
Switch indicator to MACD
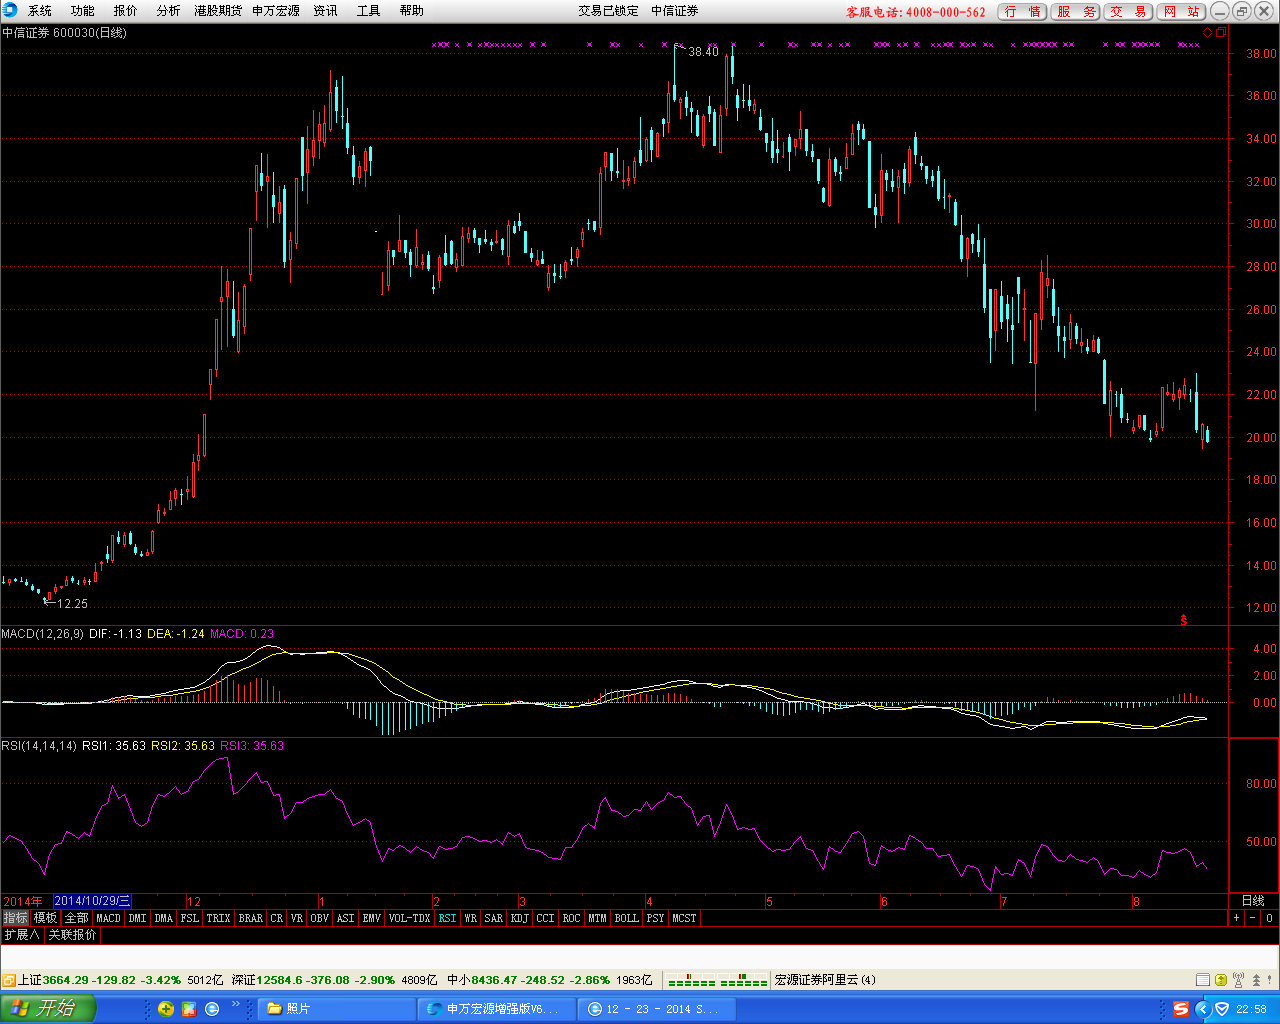[x=108, y=918]
